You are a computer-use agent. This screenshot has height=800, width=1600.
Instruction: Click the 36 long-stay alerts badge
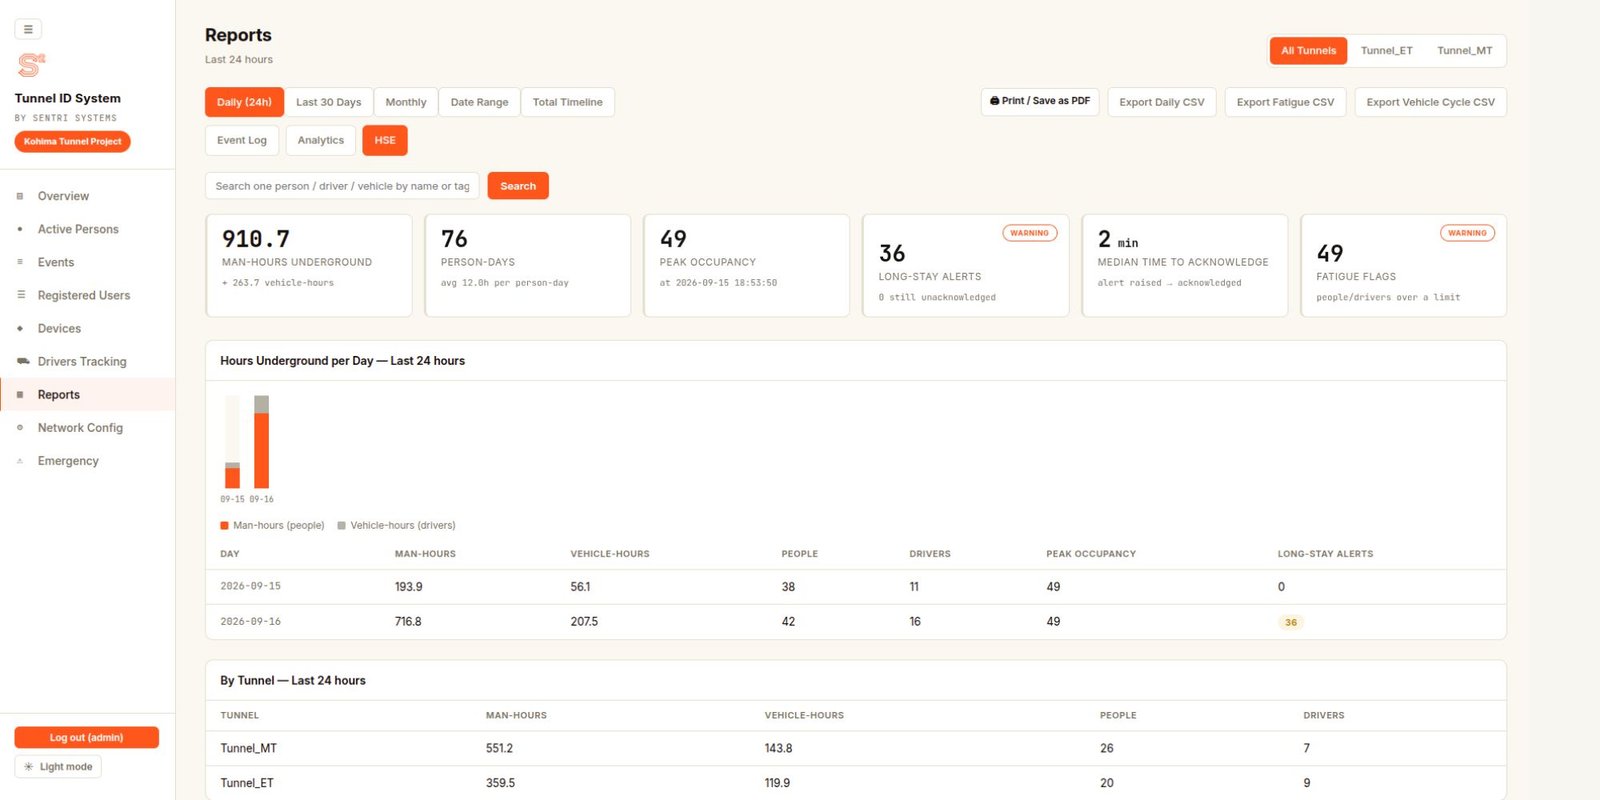click(1291, 622)
